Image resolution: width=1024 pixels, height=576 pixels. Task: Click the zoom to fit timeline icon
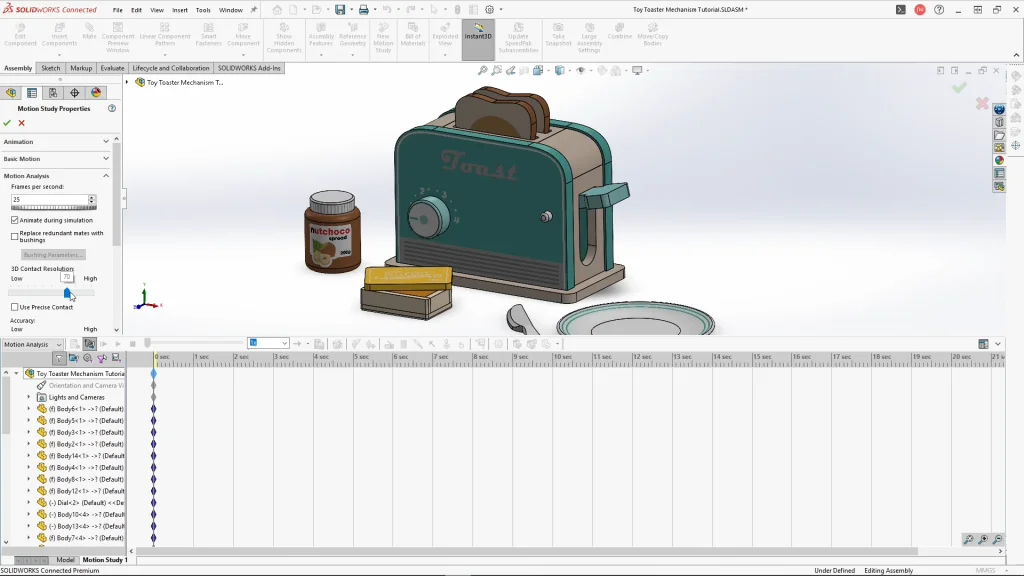(x=968, y=540)
